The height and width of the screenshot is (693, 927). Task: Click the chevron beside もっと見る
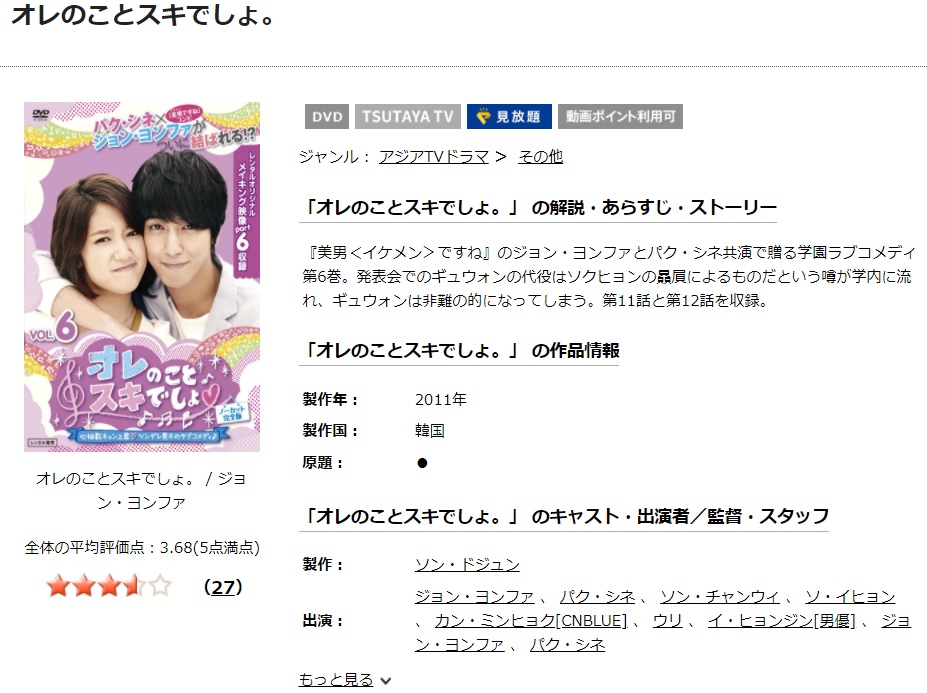pyautogui.click(x=385, y=681)
